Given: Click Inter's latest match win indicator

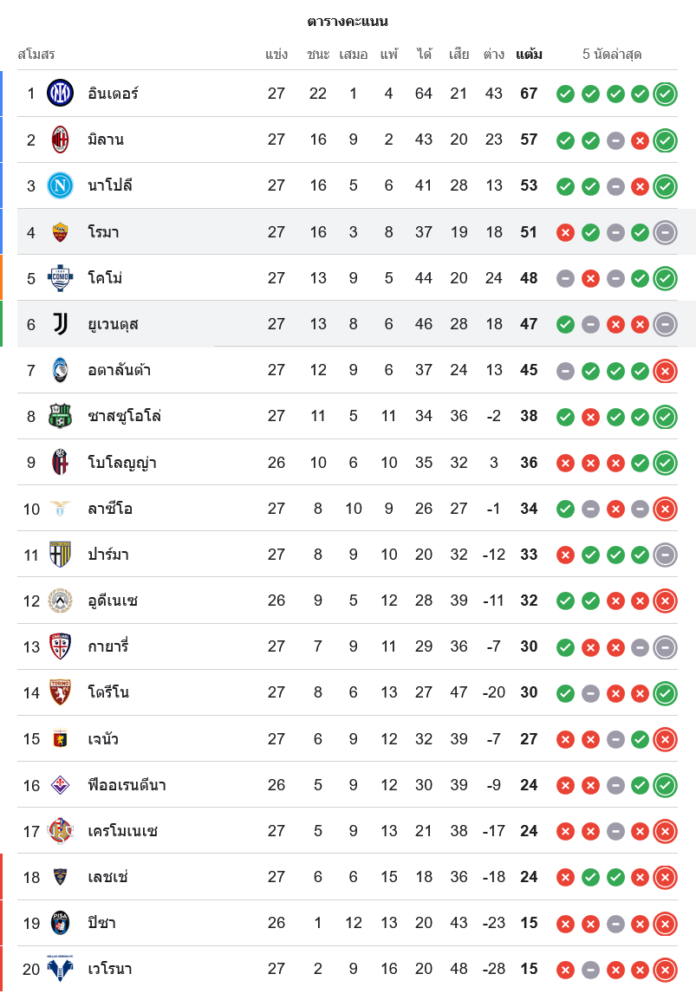Looking at the screenshot, I should 665,94.
